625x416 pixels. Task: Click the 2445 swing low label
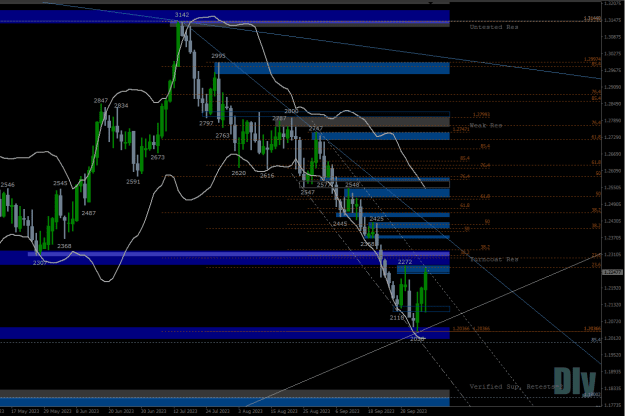coord(340,224)
